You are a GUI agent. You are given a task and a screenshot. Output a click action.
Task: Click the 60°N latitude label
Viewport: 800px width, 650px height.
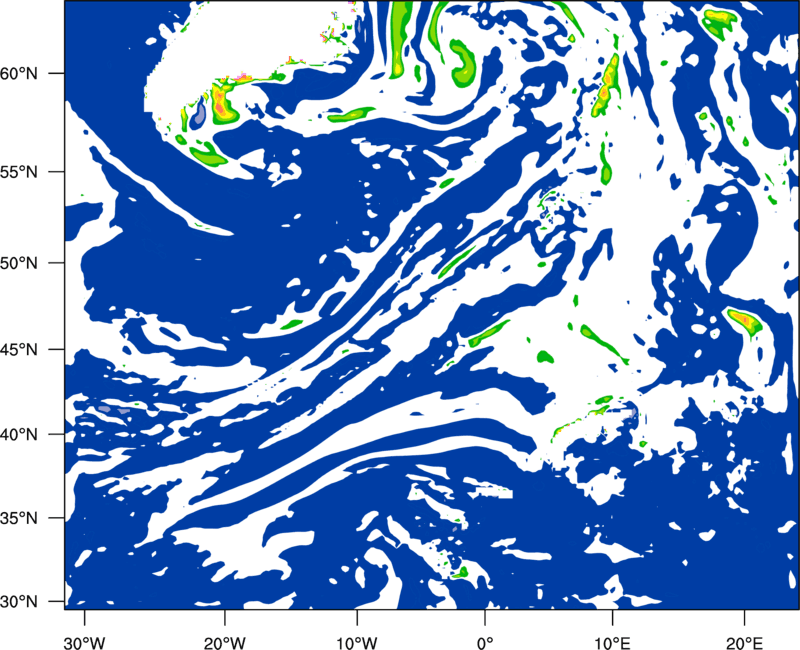click(19, 74)
